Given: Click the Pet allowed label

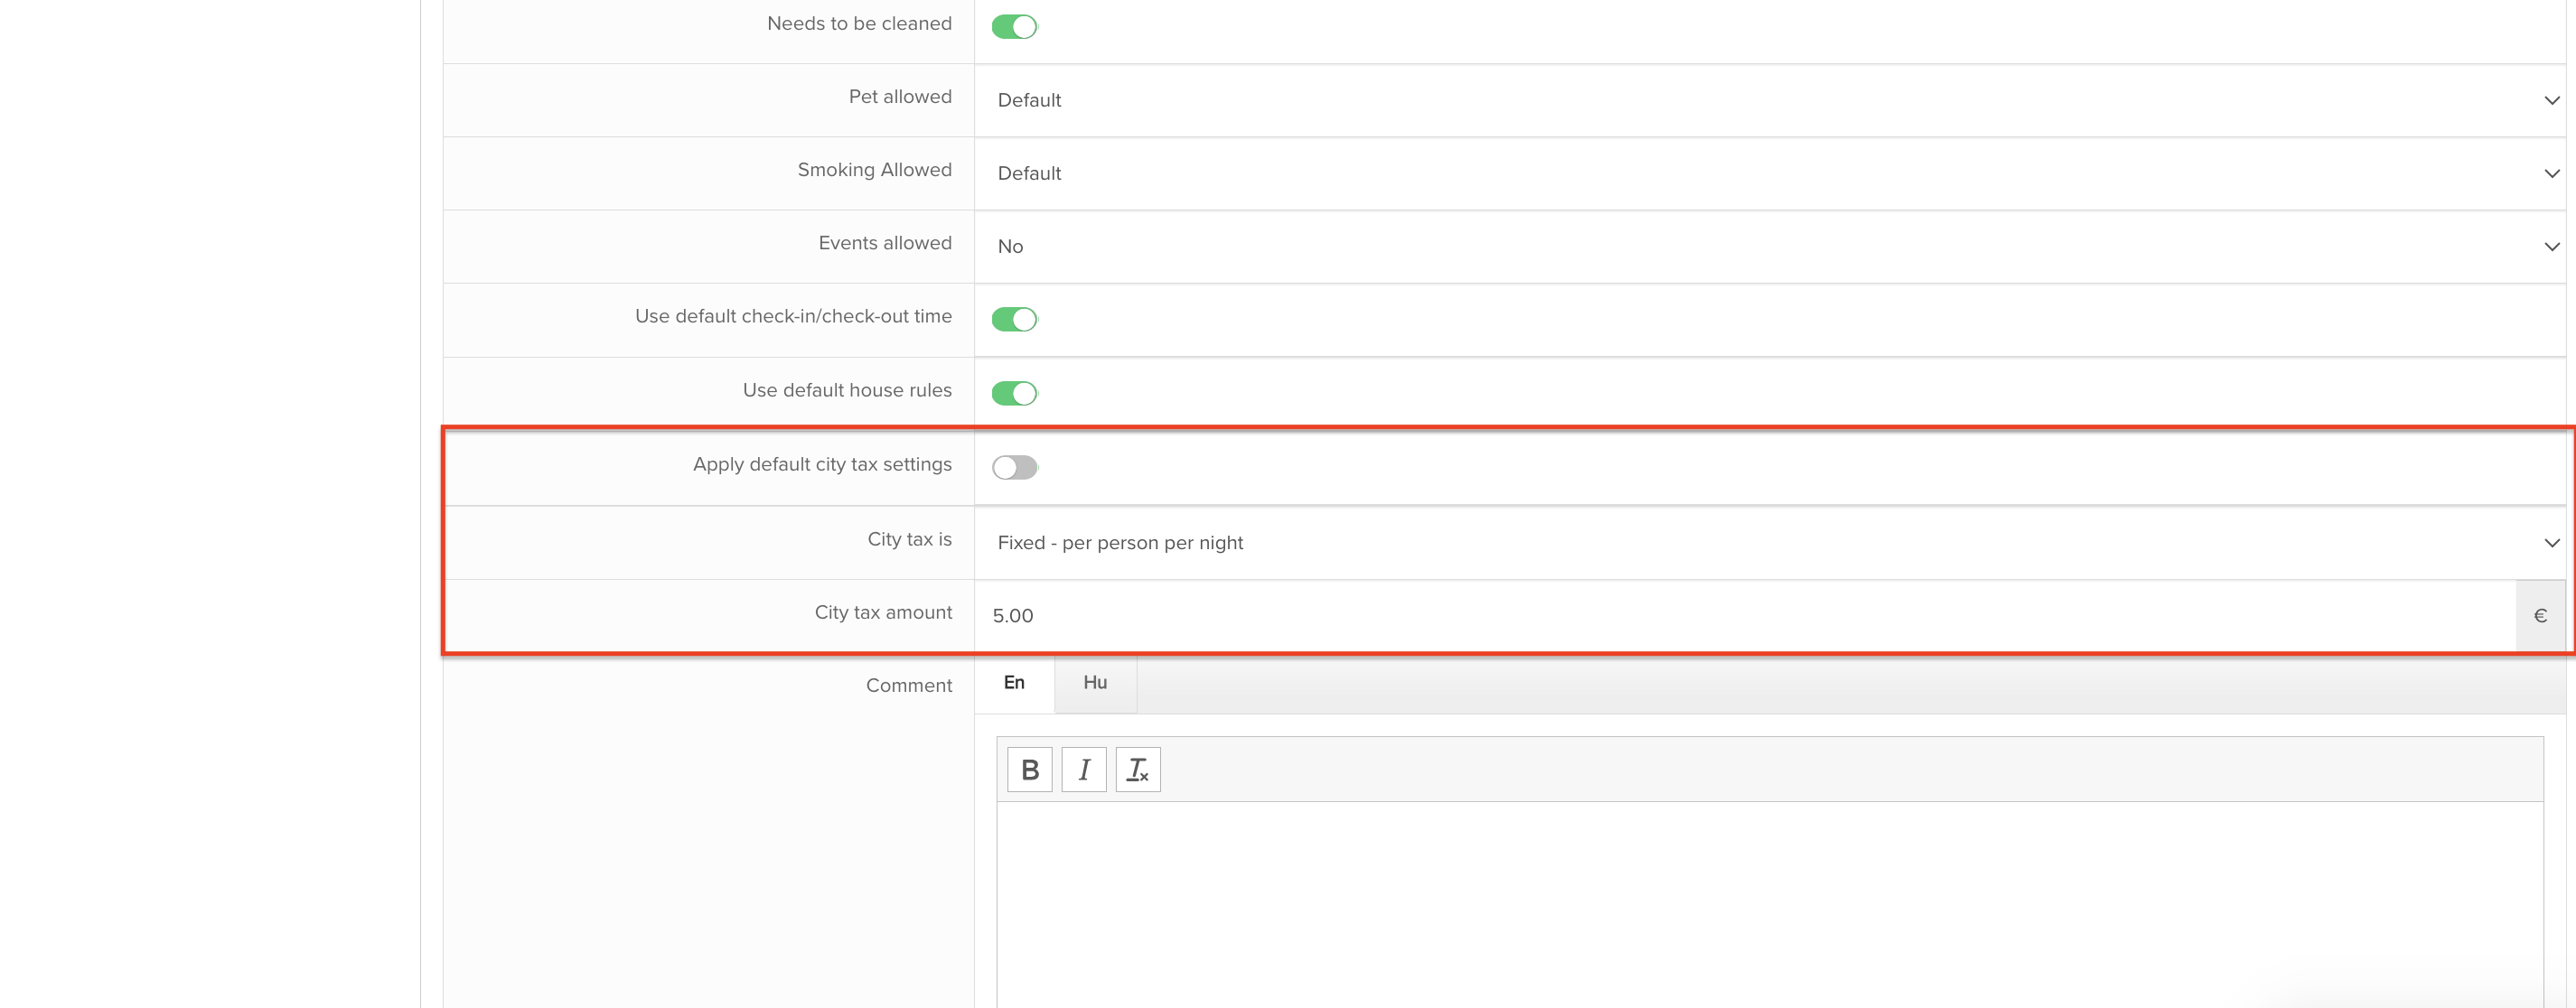Looking at the screenshot, I should click(900, 96).
